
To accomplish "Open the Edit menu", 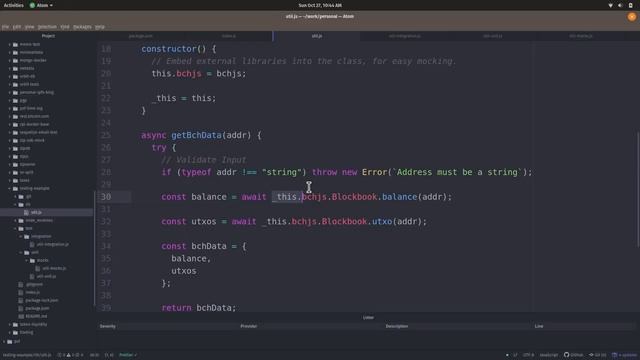I will (x=17, y=27).
